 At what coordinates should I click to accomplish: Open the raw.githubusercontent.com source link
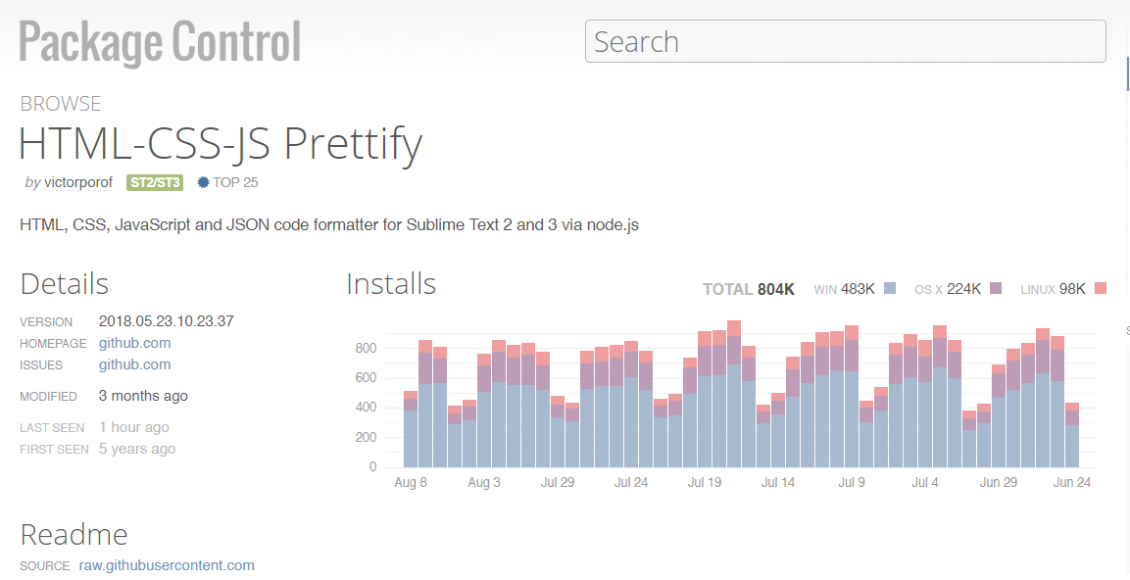pos(166,565)
